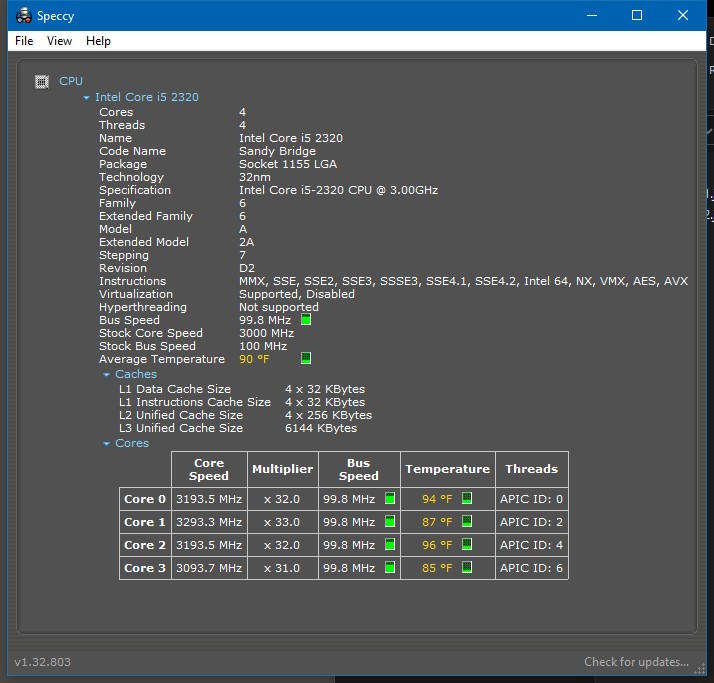Image resolution: width=714 pixels, height=683 pixels.
Task: Click the Core 3 row header
Action: pos(145,568)
